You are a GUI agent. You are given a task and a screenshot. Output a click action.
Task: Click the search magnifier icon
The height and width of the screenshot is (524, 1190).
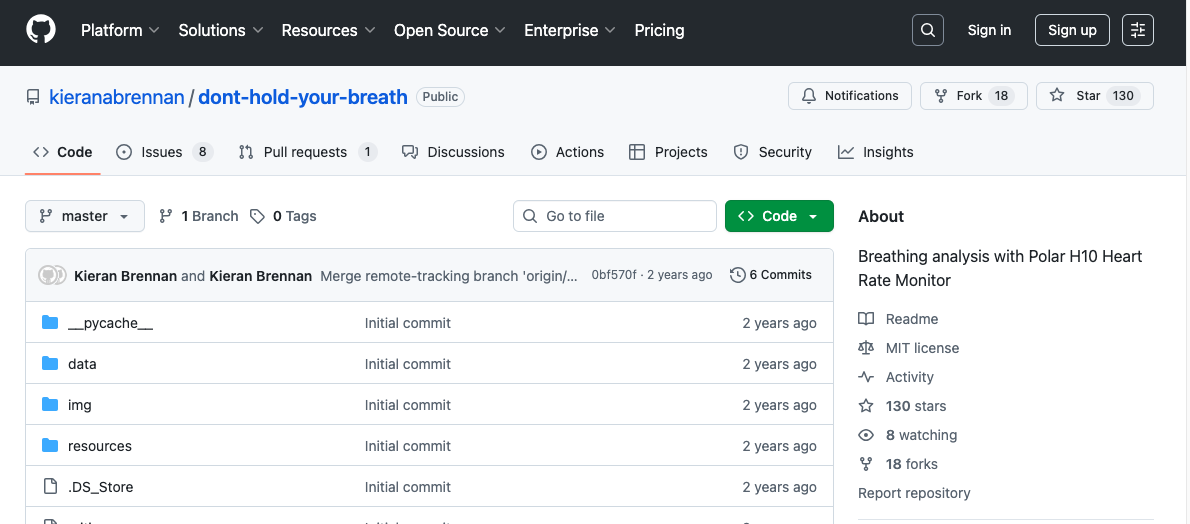(x=928, y=30)
